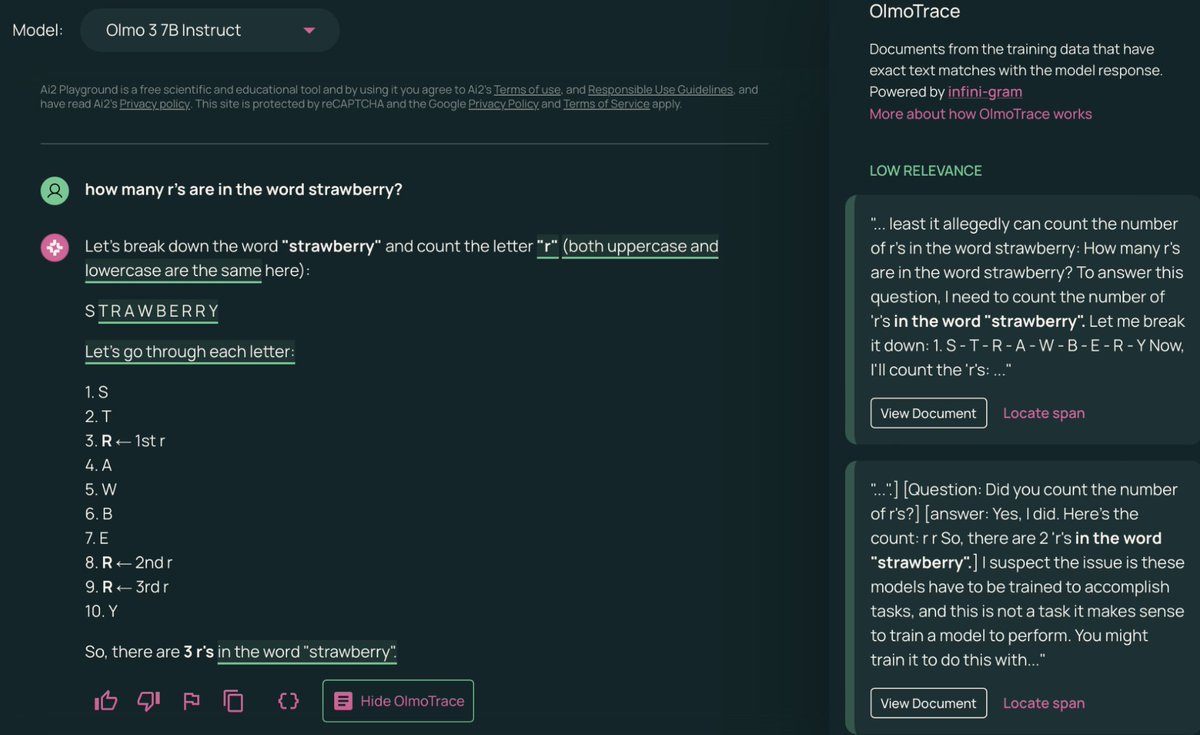Image resolution: width=1200 pixels, height=735 pixels.
Task: Click the OlmoTrace panel title
Action: click(x=914, y=12)
